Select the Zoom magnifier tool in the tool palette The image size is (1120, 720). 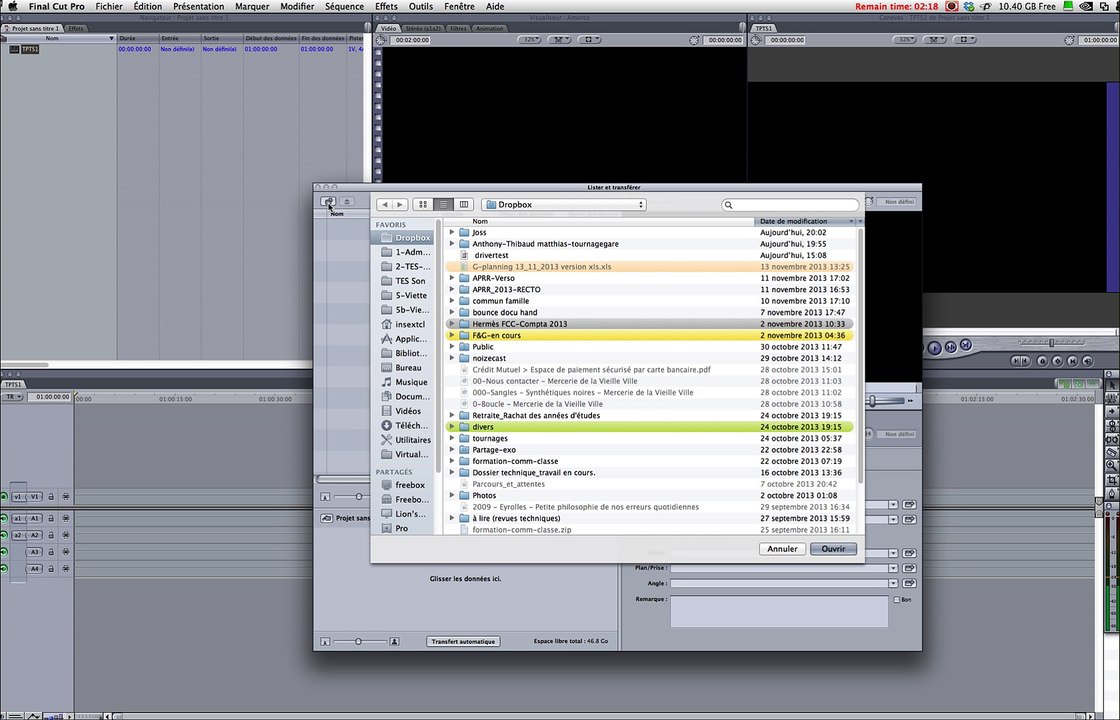1112,466
